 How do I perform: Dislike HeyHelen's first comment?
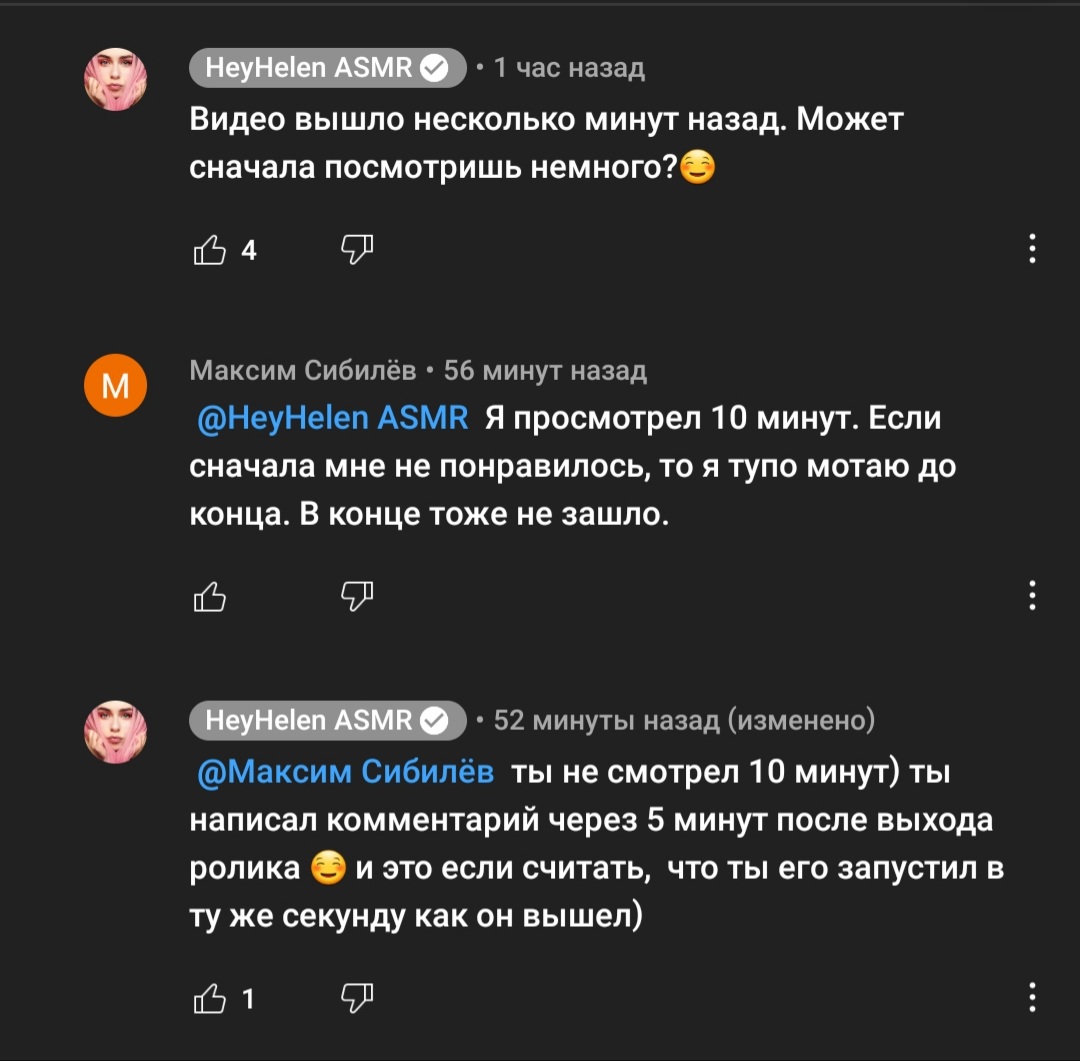pyautogui.click(x=357, y=248)
